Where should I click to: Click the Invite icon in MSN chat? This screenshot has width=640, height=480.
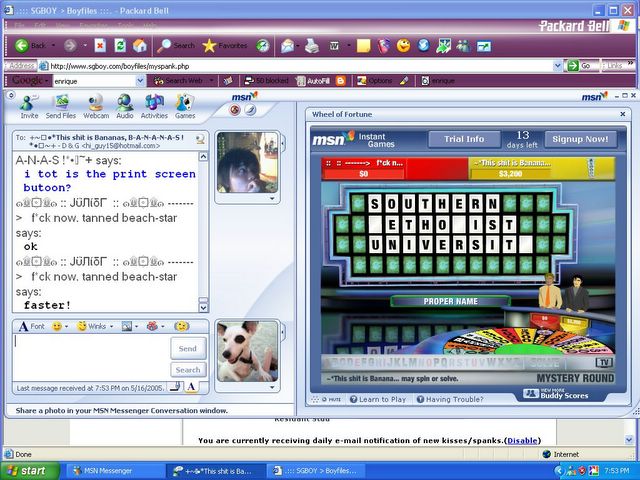click(29, 107)
